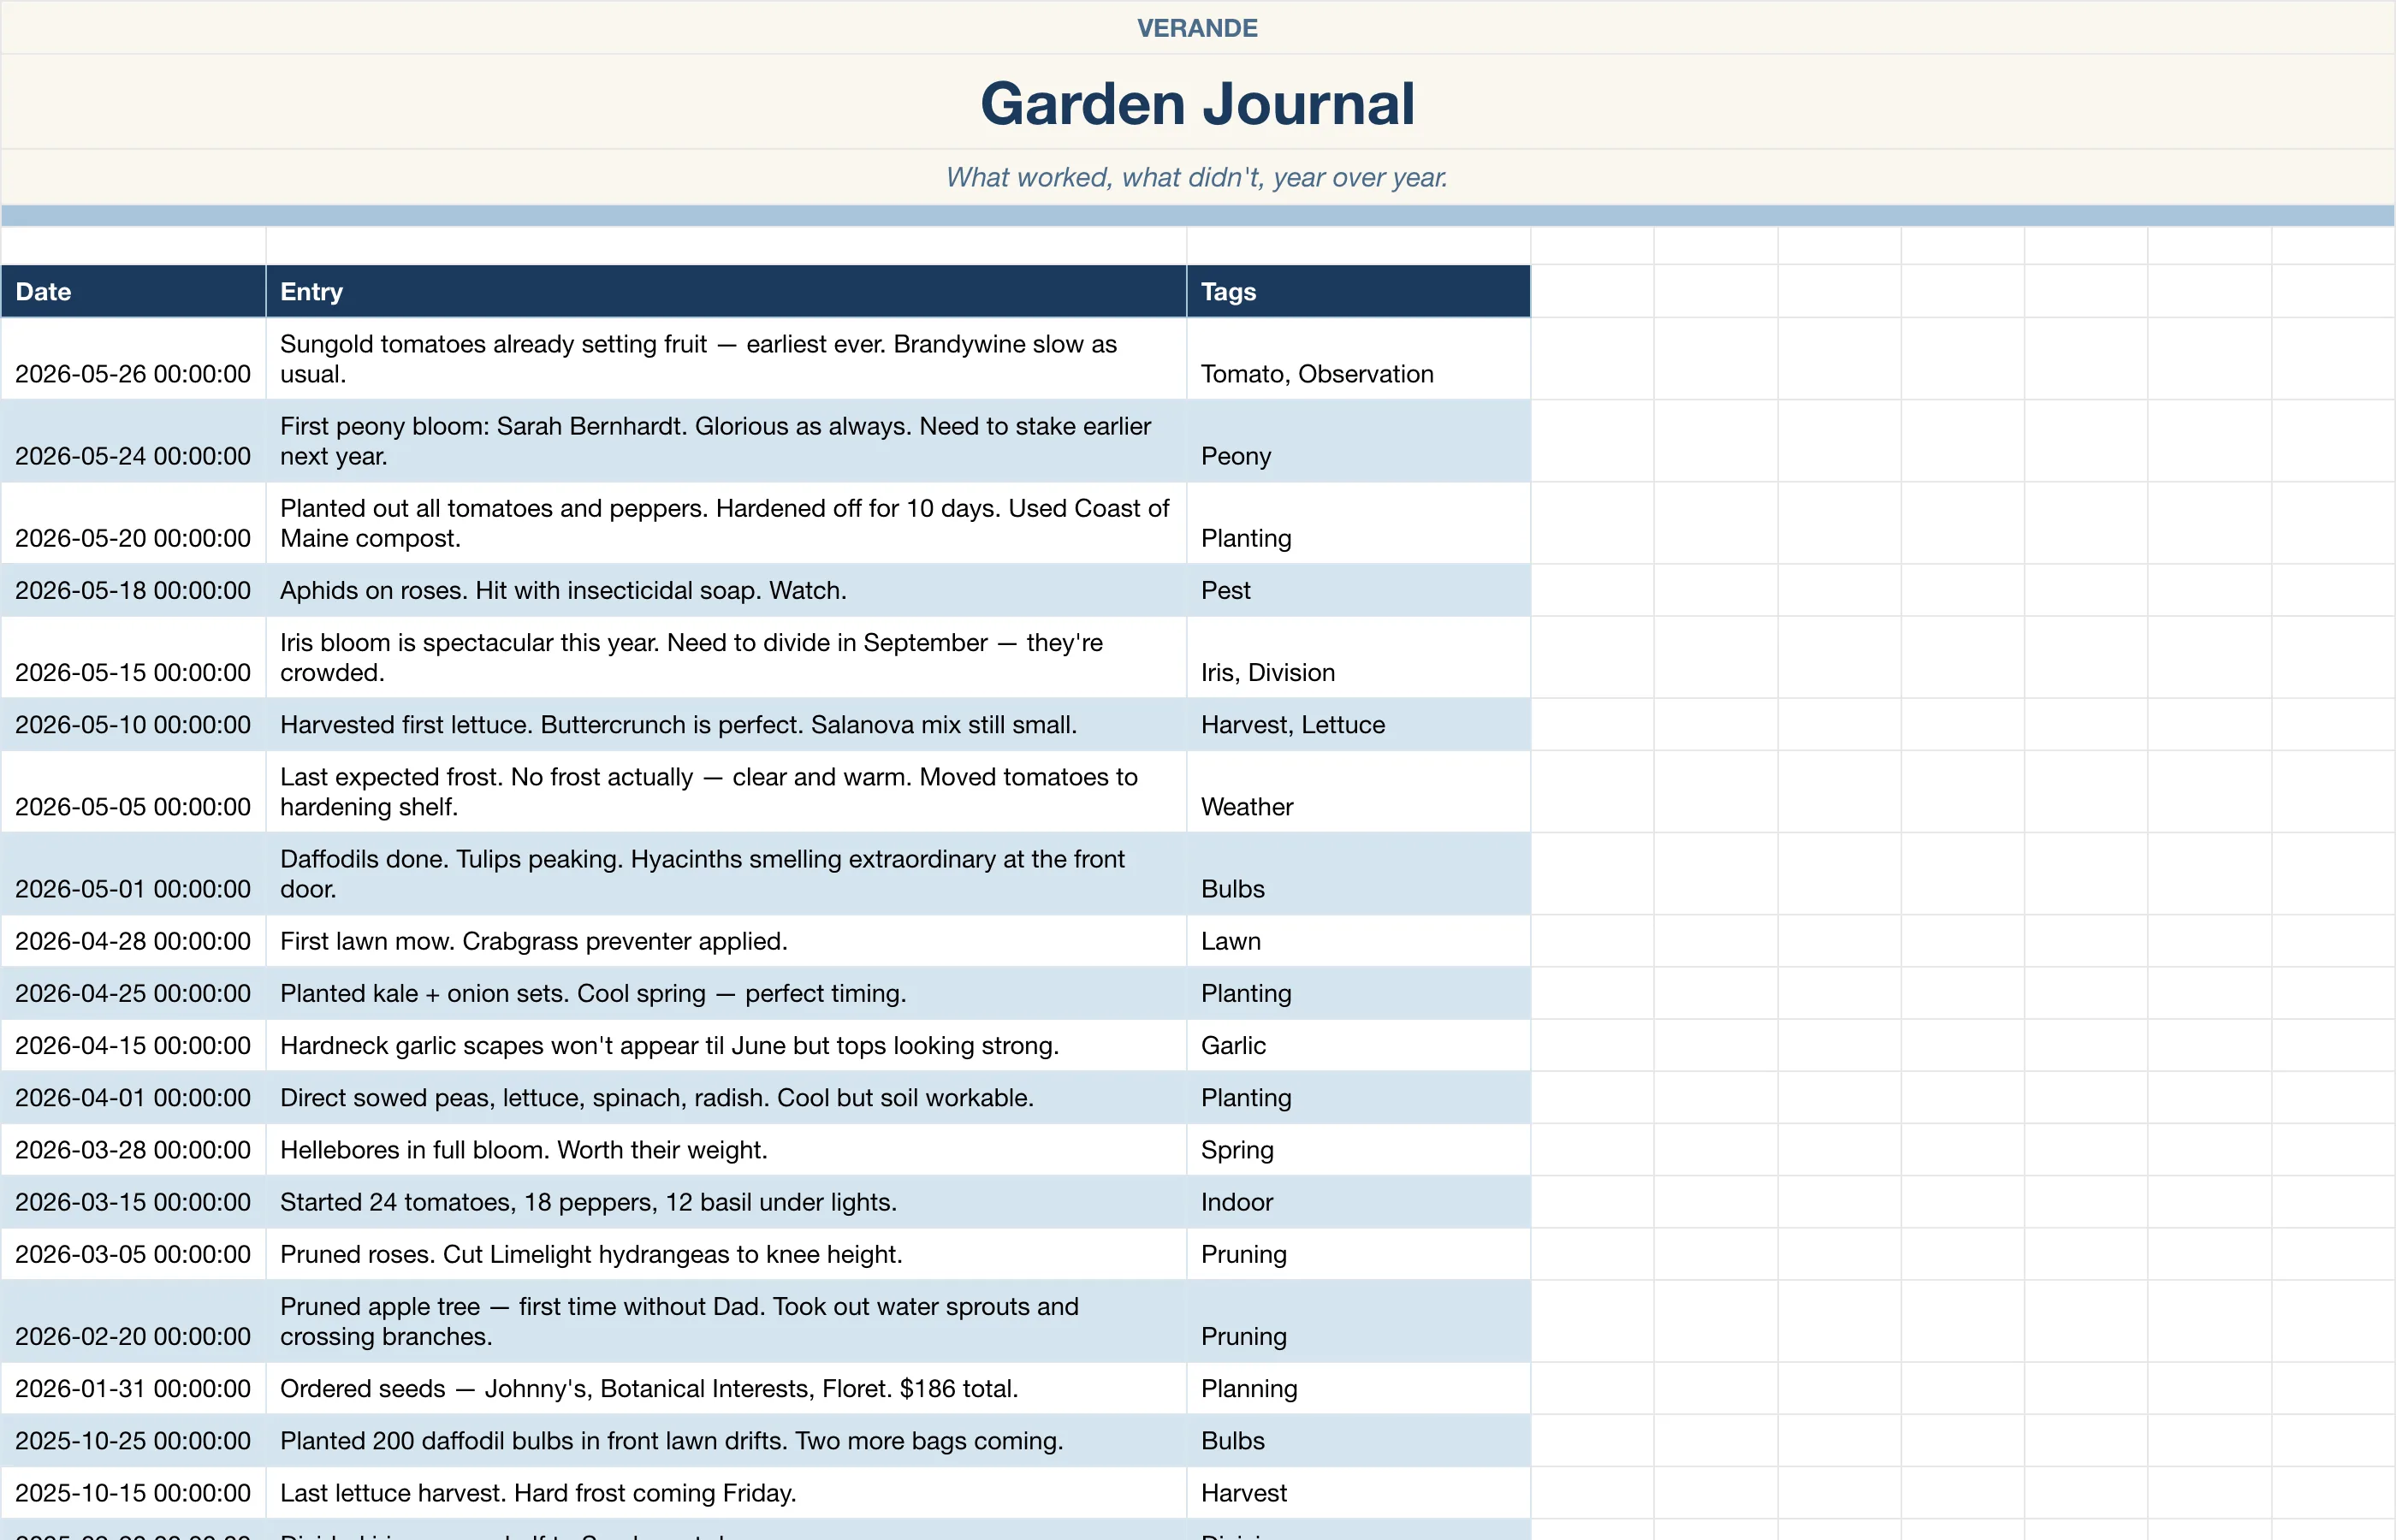Click the Weather tag cell
Screen dimensions: 2396x1540
tap(1358, 791)
